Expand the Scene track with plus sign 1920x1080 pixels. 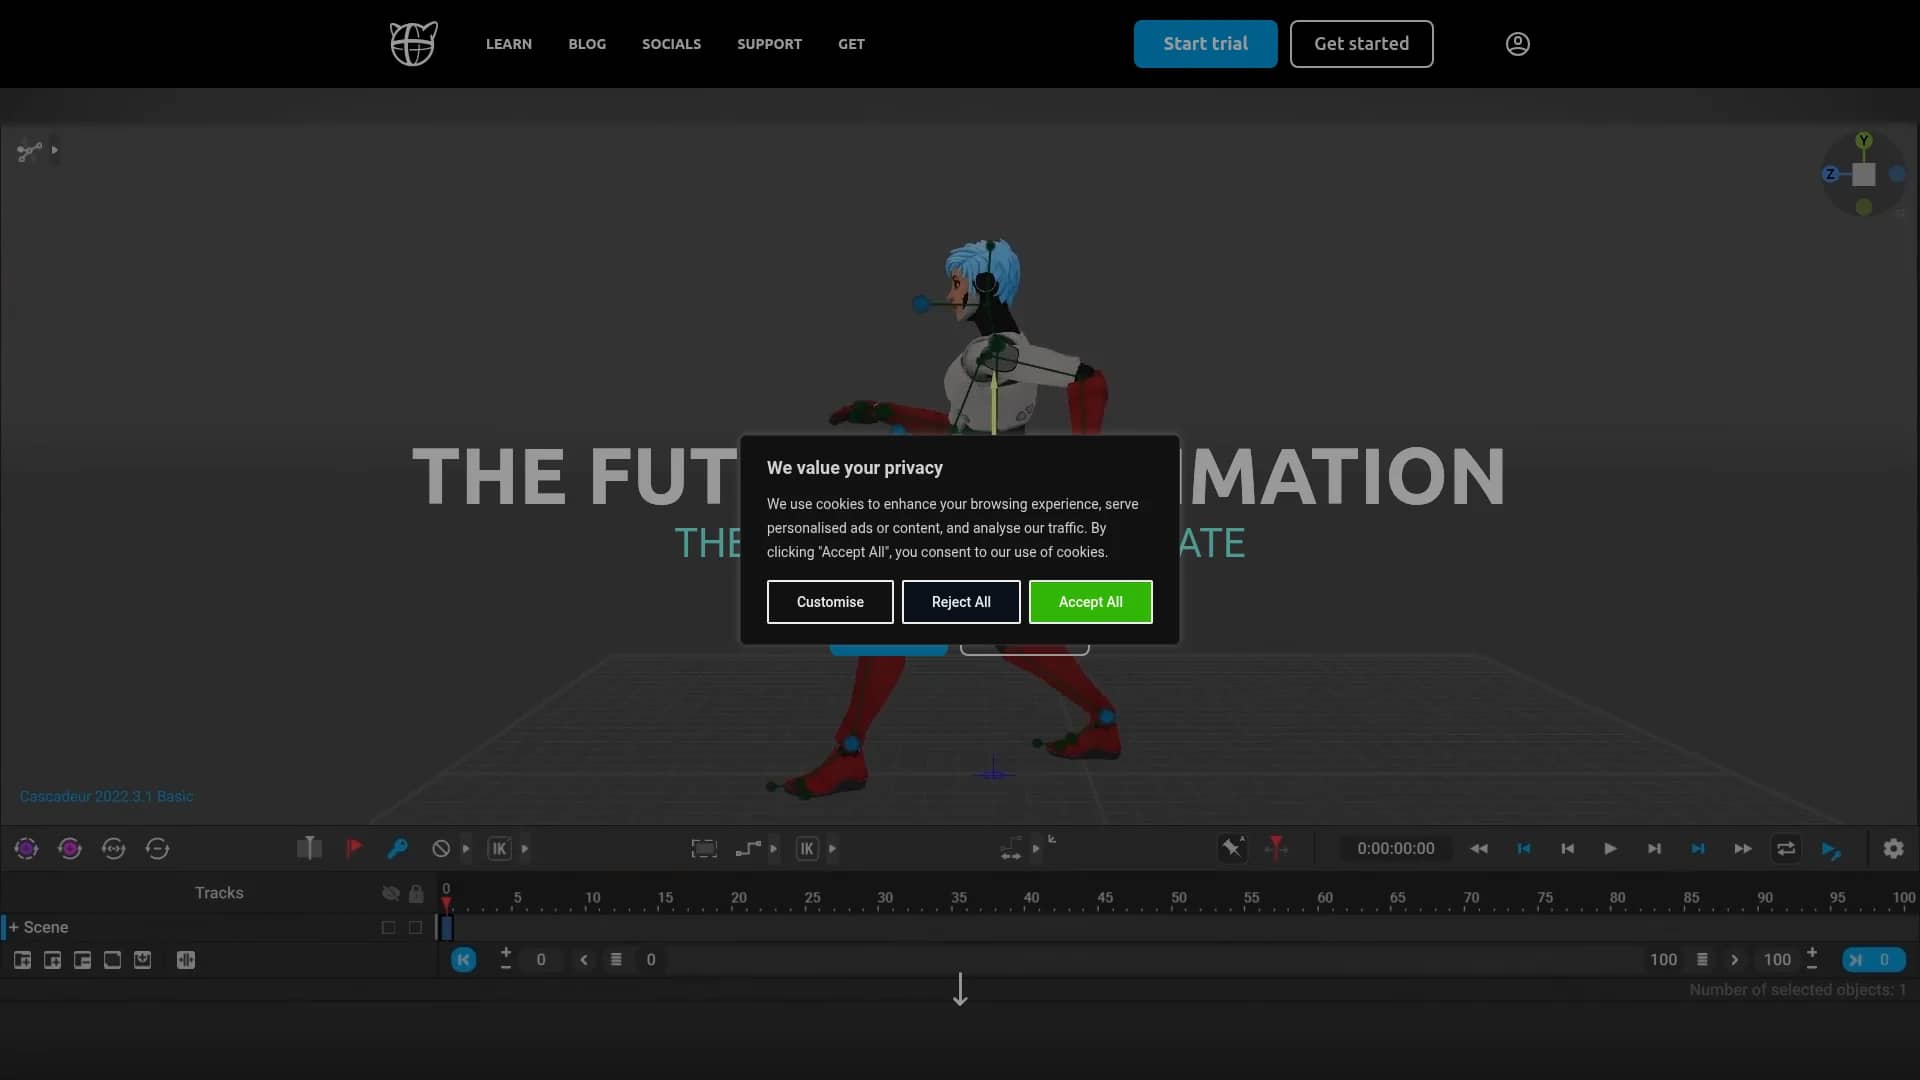click(x=14, y=928)
